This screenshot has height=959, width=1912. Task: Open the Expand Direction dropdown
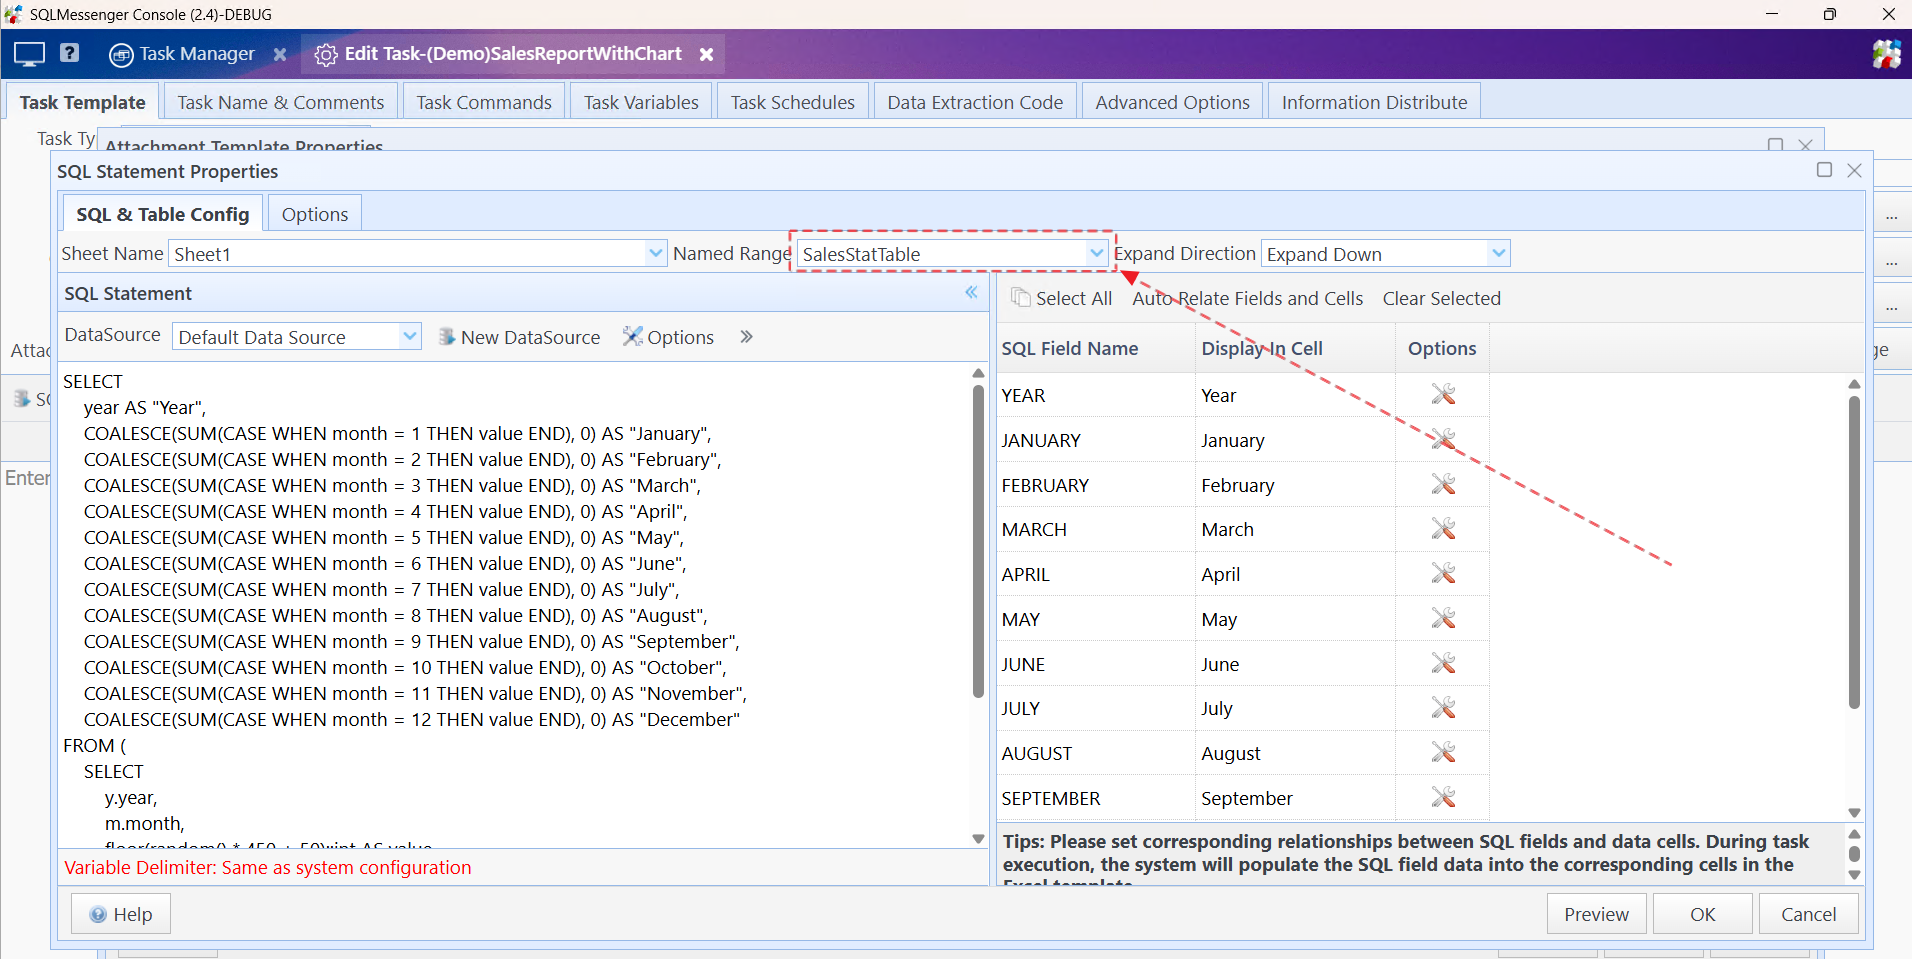[1497, 253]
